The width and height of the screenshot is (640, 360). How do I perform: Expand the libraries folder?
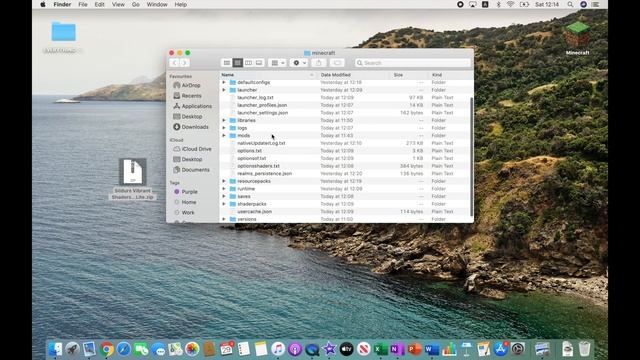[x=224, y=120]
